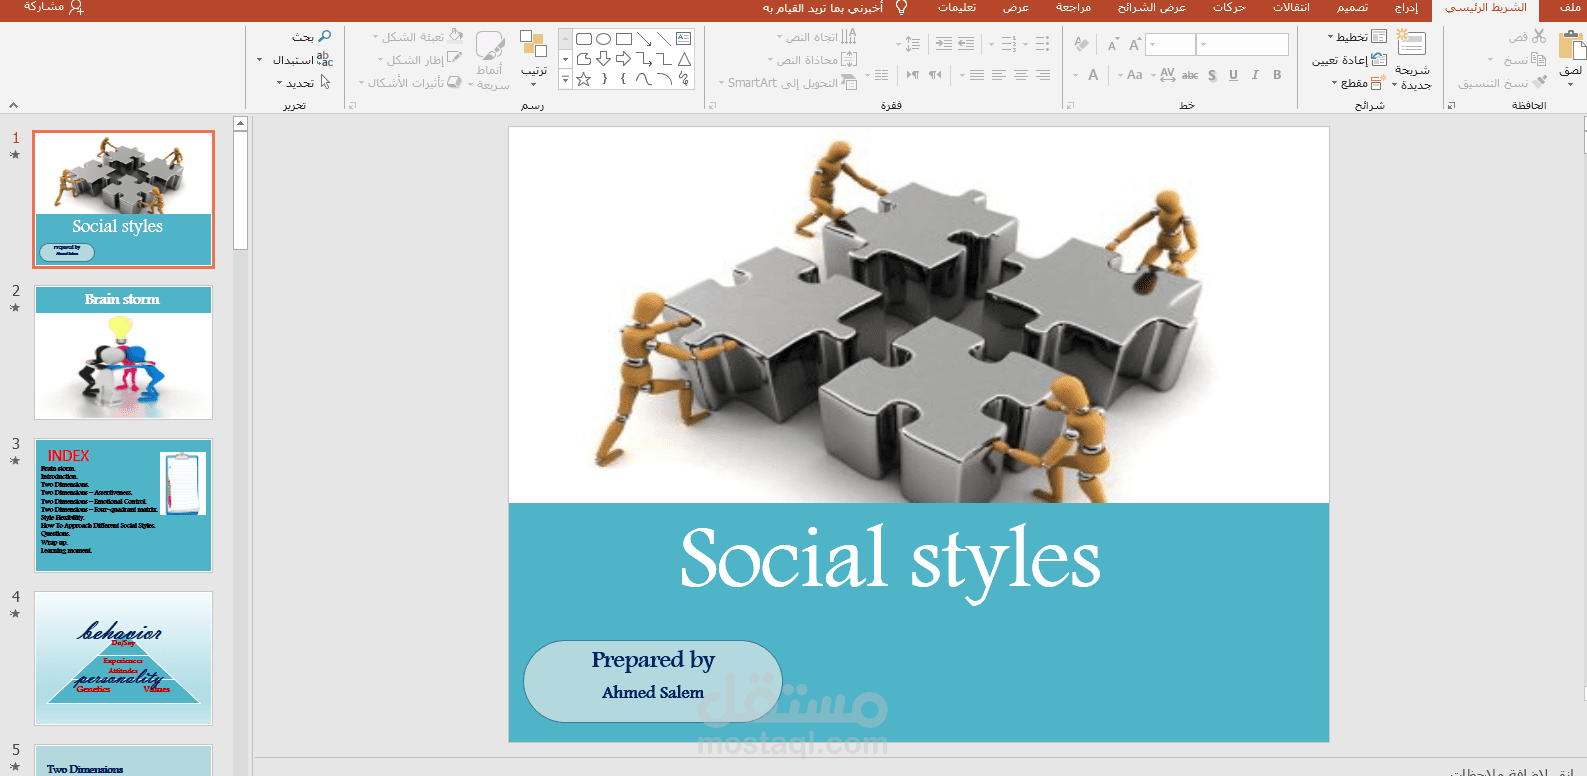Select the Isosceles Triangle shape
Screen dimensions: 1587x776
click(684, 59)
